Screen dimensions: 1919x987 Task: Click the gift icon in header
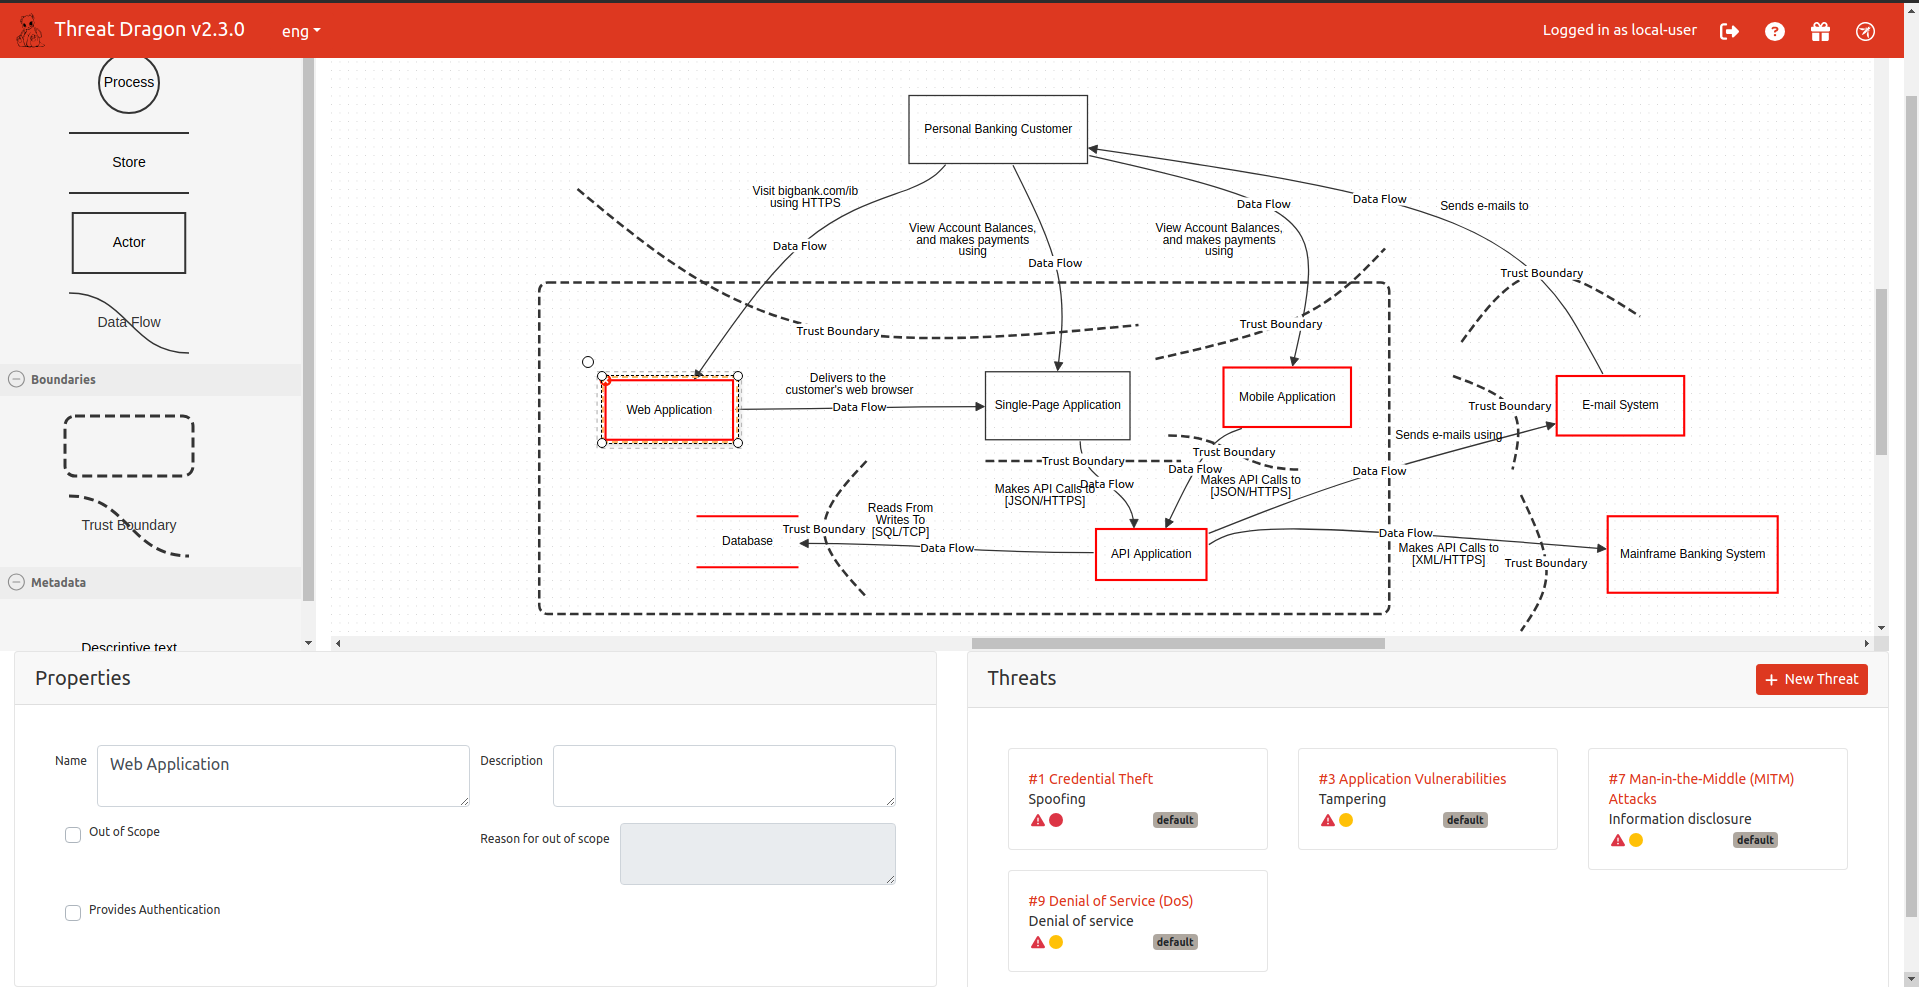1820,32
